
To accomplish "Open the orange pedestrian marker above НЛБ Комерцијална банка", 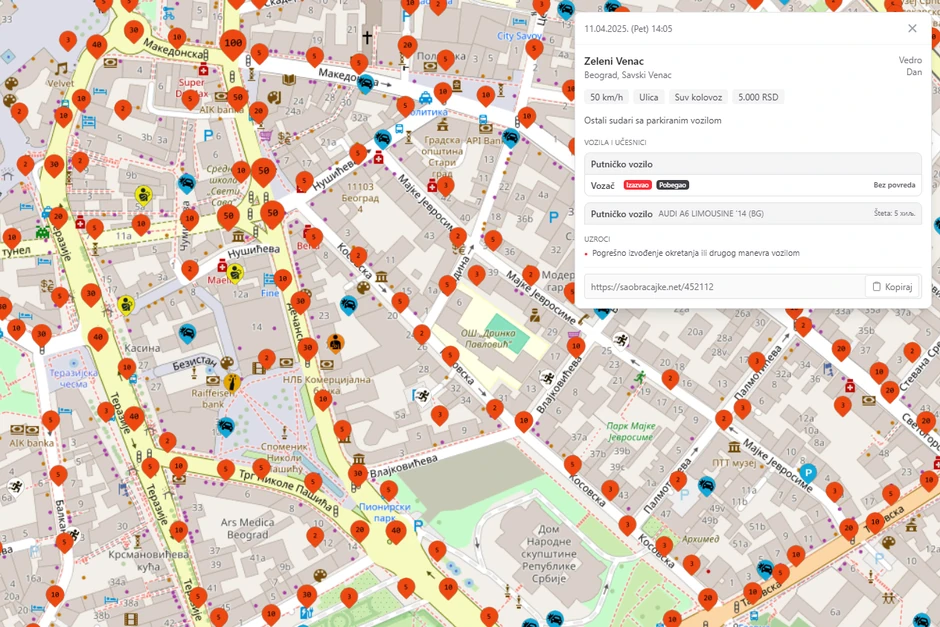I will click(x=335, y=343).
